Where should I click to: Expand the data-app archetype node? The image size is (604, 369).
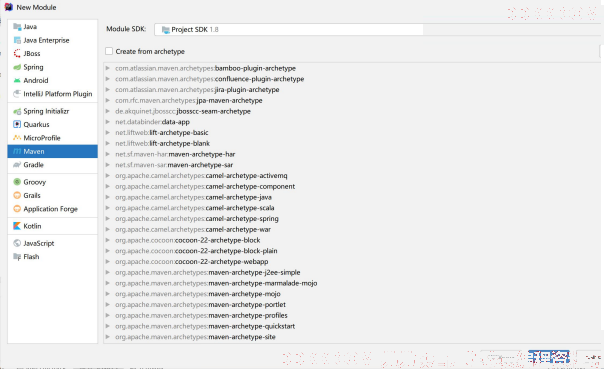click(x=108, y=122)
